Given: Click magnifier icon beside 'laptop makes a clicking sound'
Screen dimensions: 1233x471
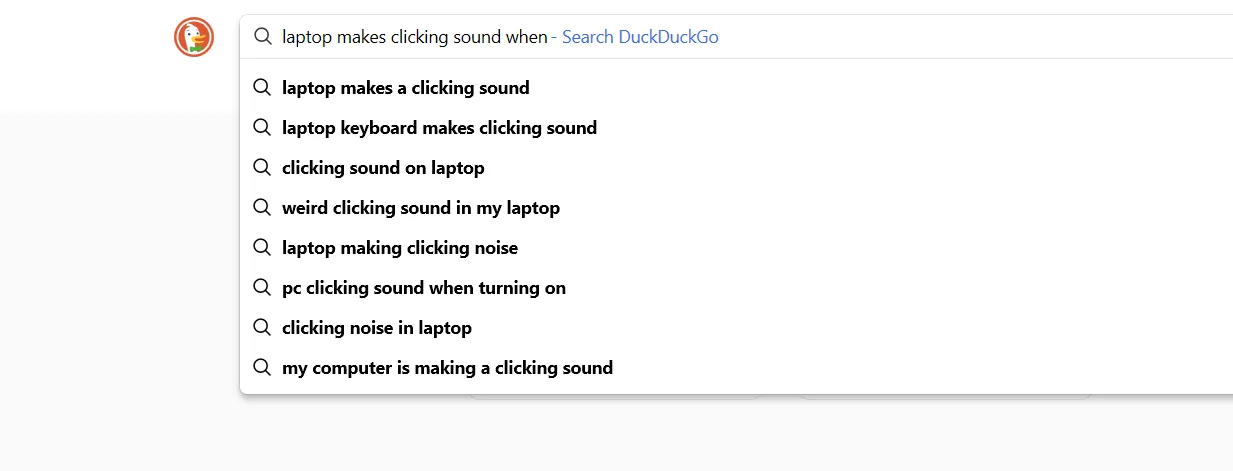Looking at the screenshot, I should (263, 88).
